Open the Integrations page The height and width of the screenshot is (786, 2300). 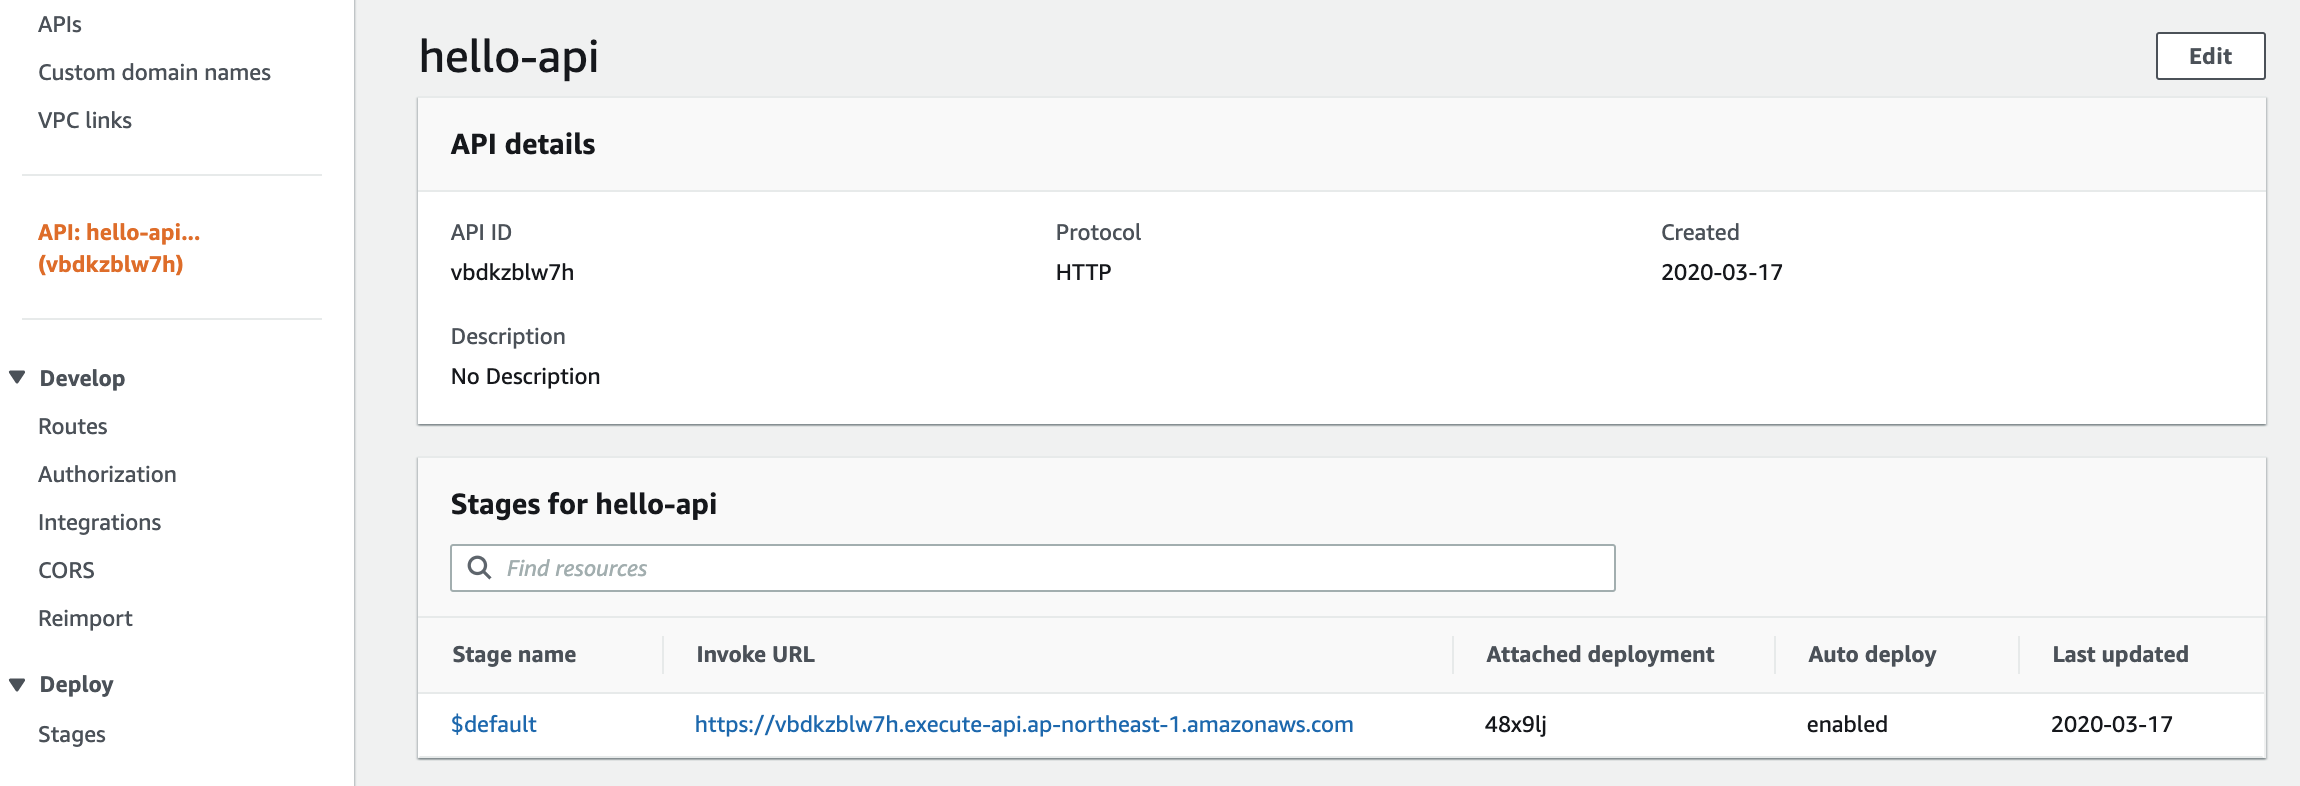99,521
